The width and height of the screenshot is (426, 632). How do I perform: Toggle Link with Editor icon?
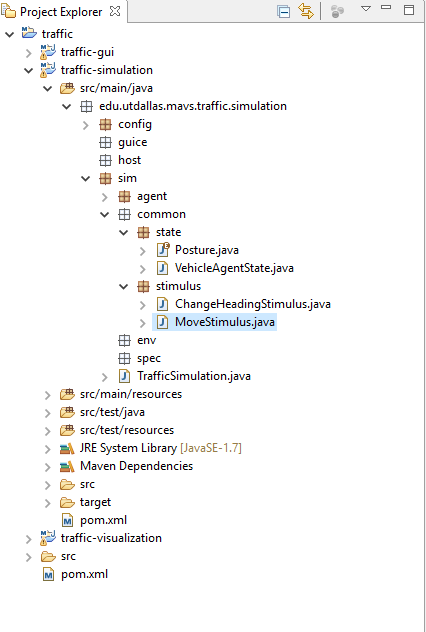306,11
